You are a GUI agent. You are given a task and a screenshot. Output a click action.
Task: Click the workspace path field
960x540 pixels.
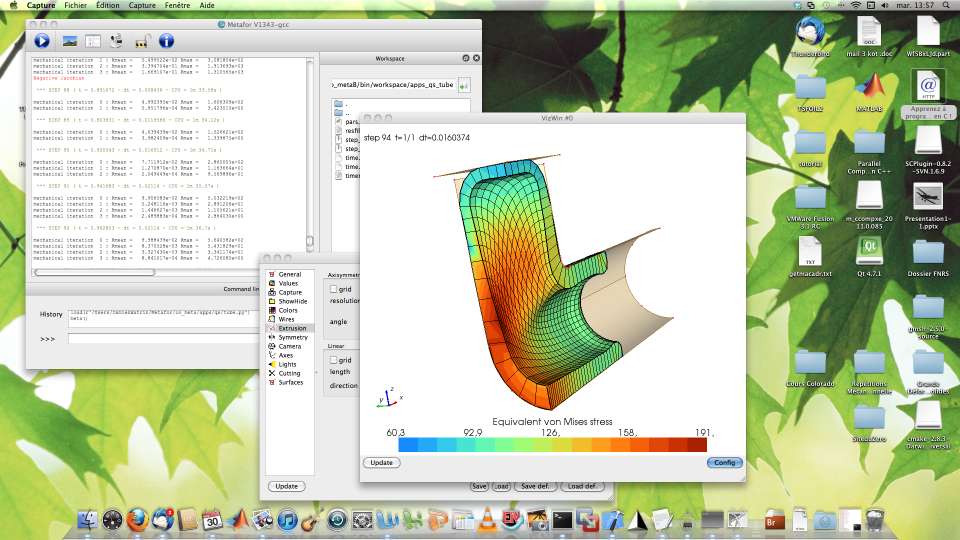click(x=393, y=85)
